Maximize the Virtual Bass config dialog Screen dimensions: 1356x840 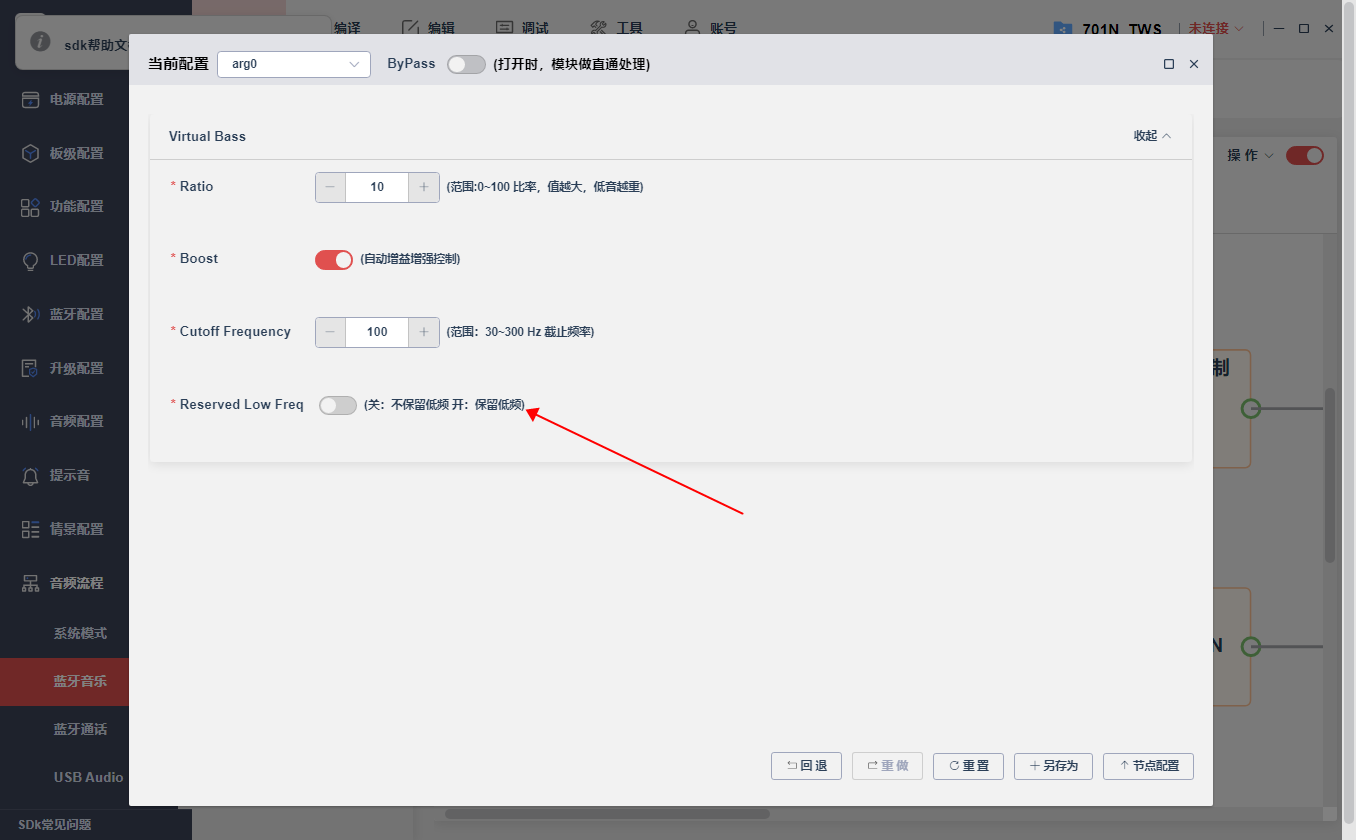1169,64
